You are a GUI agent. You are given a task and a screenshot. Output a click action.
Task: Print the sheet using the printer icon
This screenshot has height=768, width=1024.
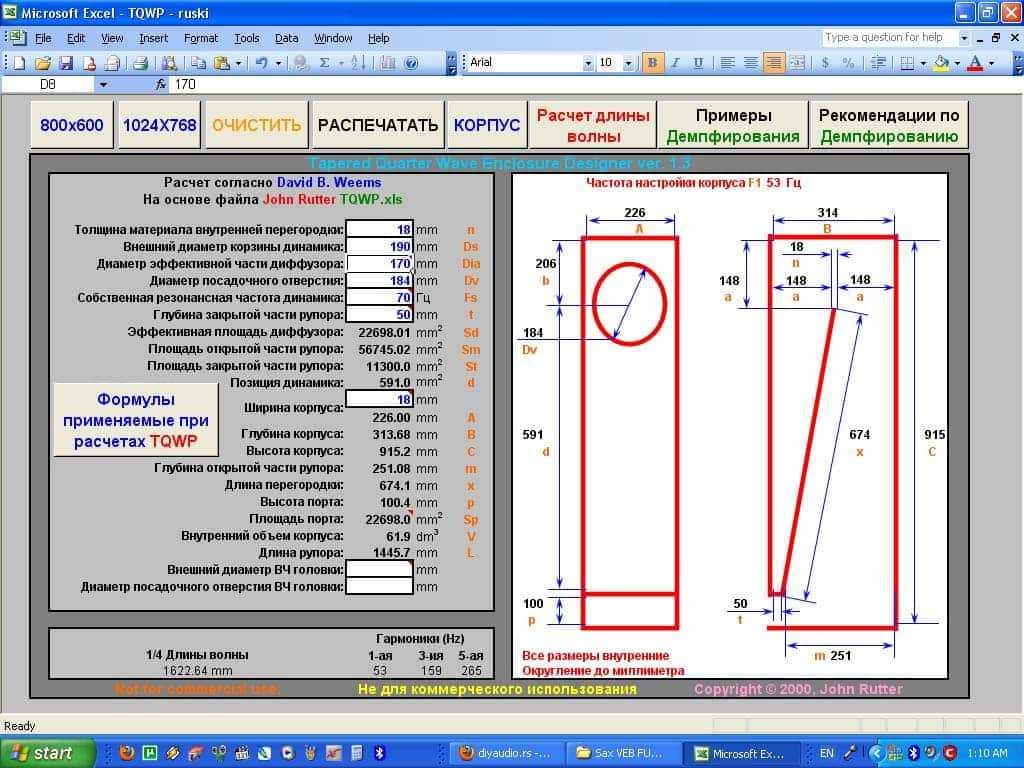pyautogui.click(x=140, y=63)
